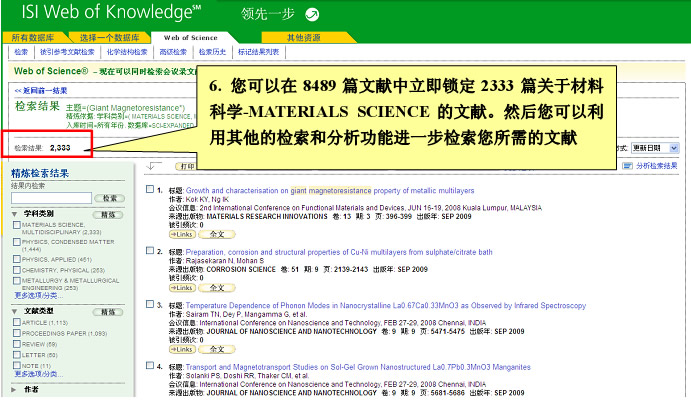Check PROCEEDINGS PAPER document type
Screen dimensions: 691x400
click(x=17, y=333)
